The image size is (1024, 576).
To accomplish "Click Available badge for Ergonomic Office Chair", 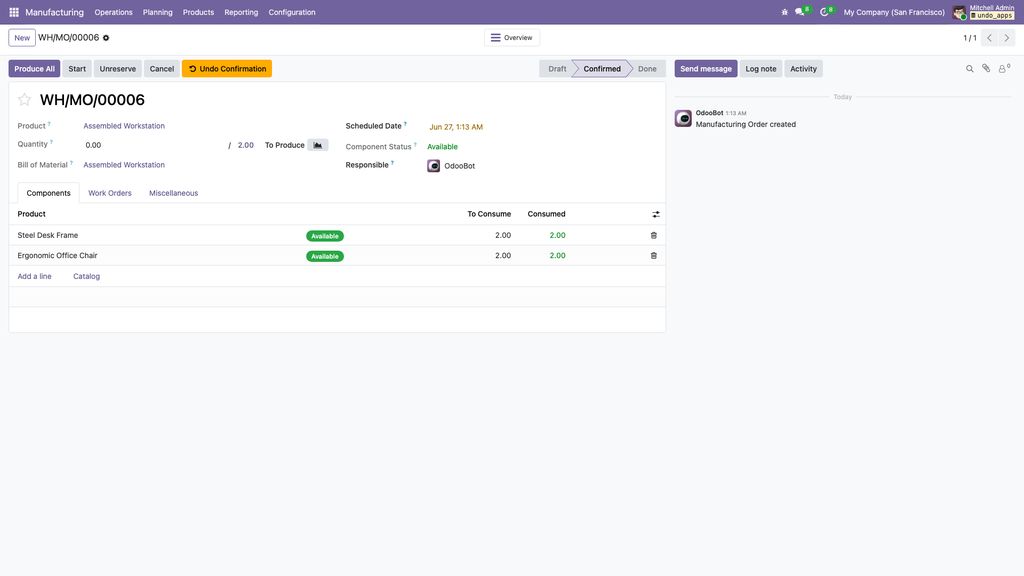I will coord(325,256).
